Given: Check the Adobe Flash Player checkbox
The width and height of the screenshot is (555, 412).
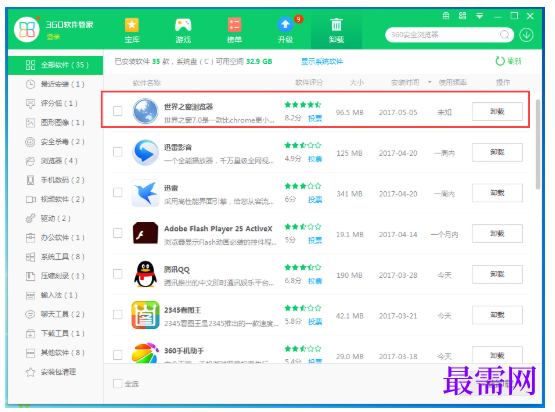Looking at the screenshot, I should coord(118,233).
